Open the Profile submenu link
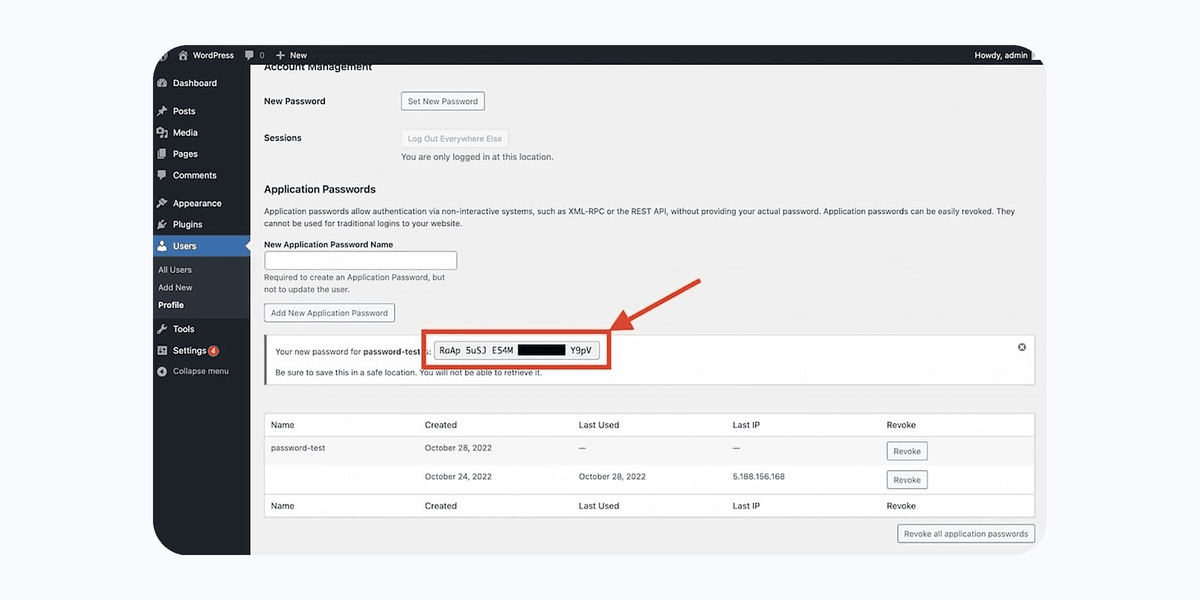Viewport: 1200px width, 600px height. [171, 305]
